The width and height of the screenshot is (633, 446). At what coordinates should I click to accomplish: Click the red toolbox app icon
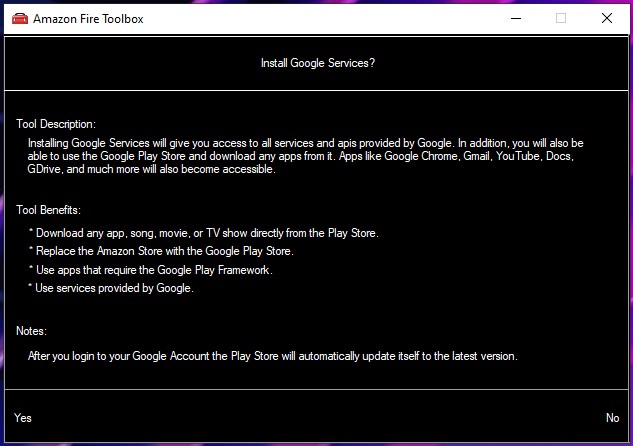[19, 19]
